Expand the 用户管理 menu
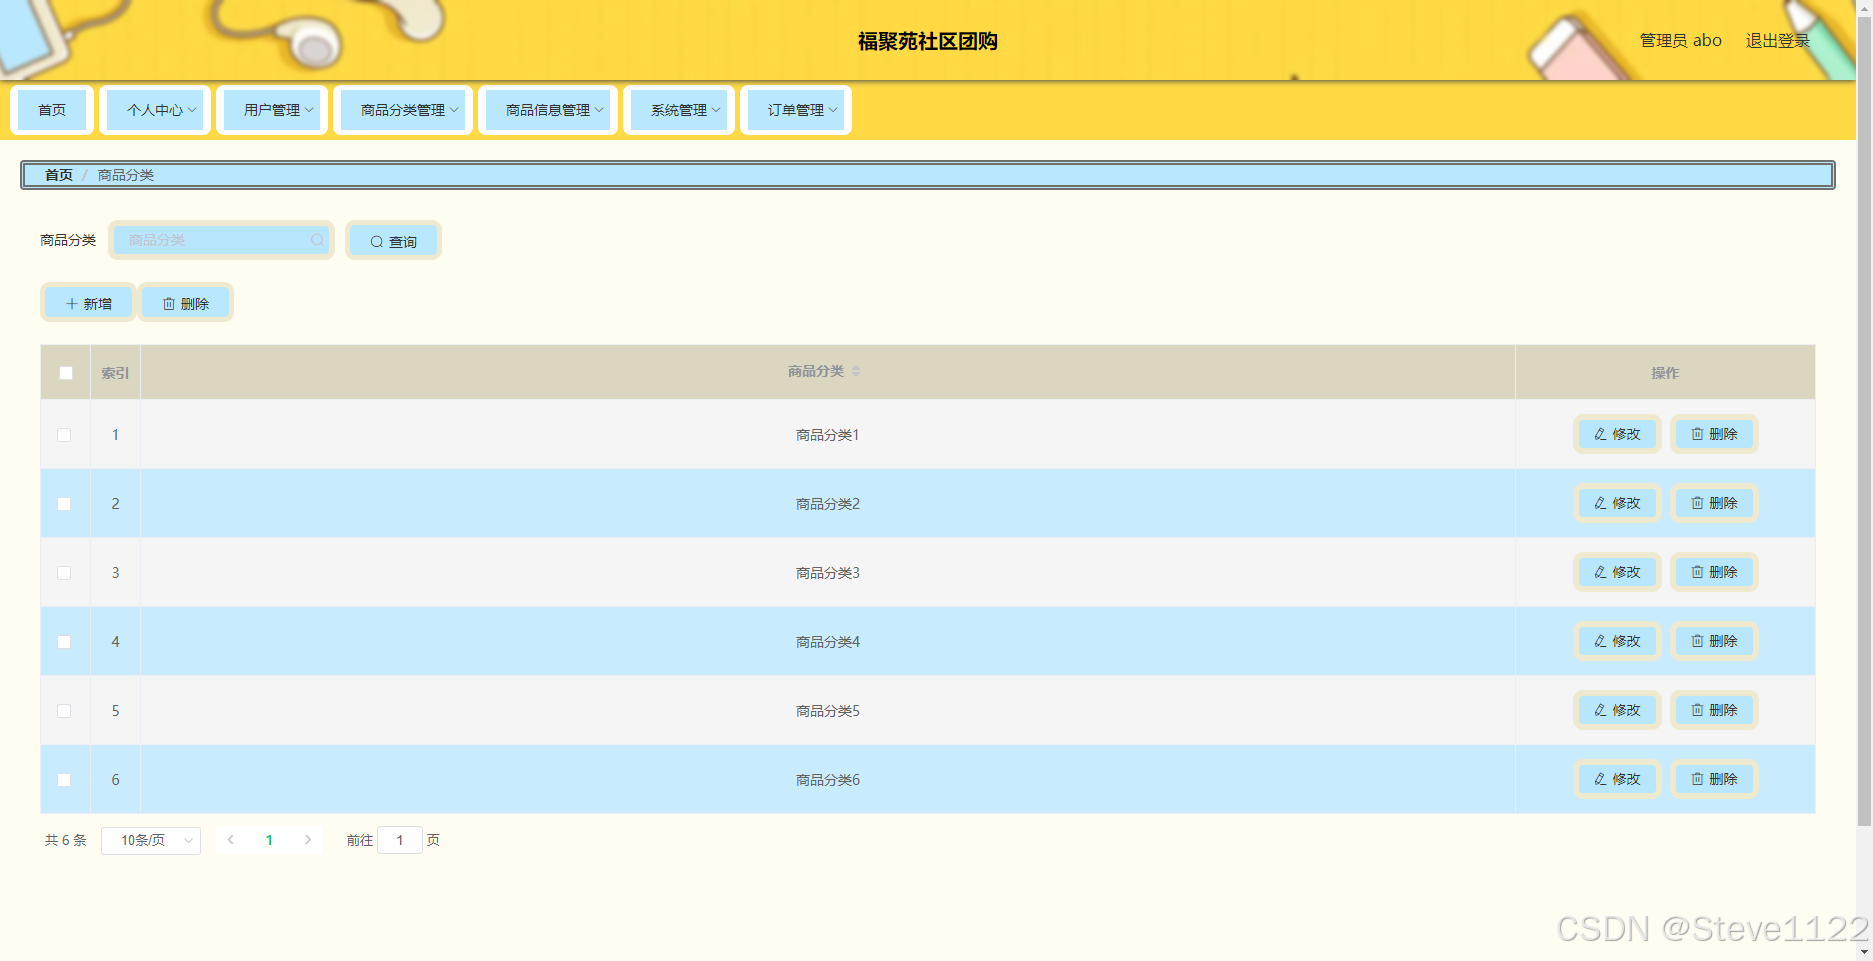The height and width of the screenshot is (961, 1873). (x=272, y=110)
